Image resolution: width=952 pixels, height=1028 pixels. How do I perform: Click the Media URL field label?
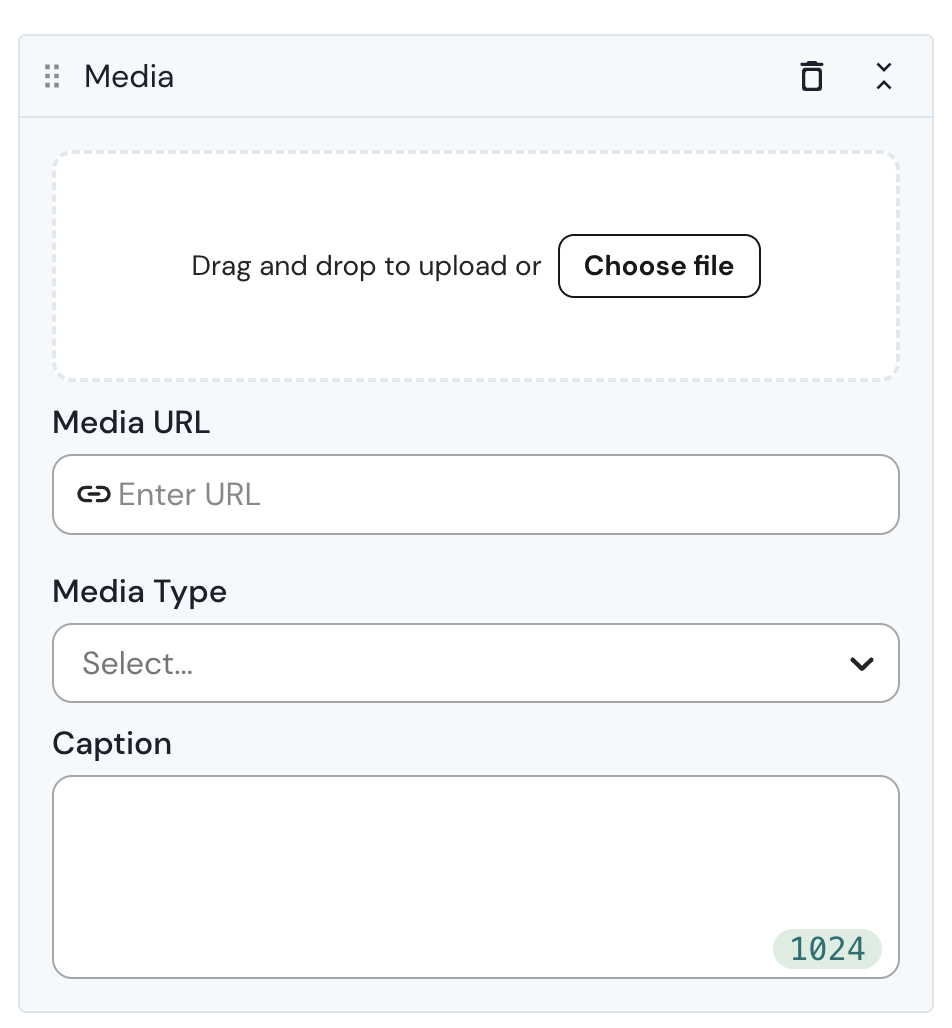coord(131,423)
